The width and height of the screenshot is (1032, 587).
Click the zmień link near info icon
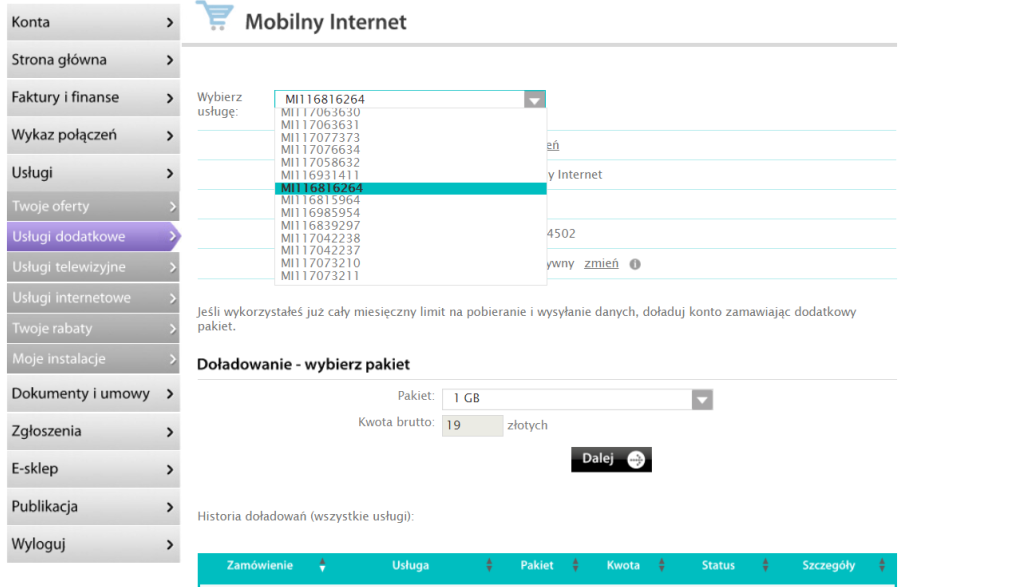[x=601, y=264]
